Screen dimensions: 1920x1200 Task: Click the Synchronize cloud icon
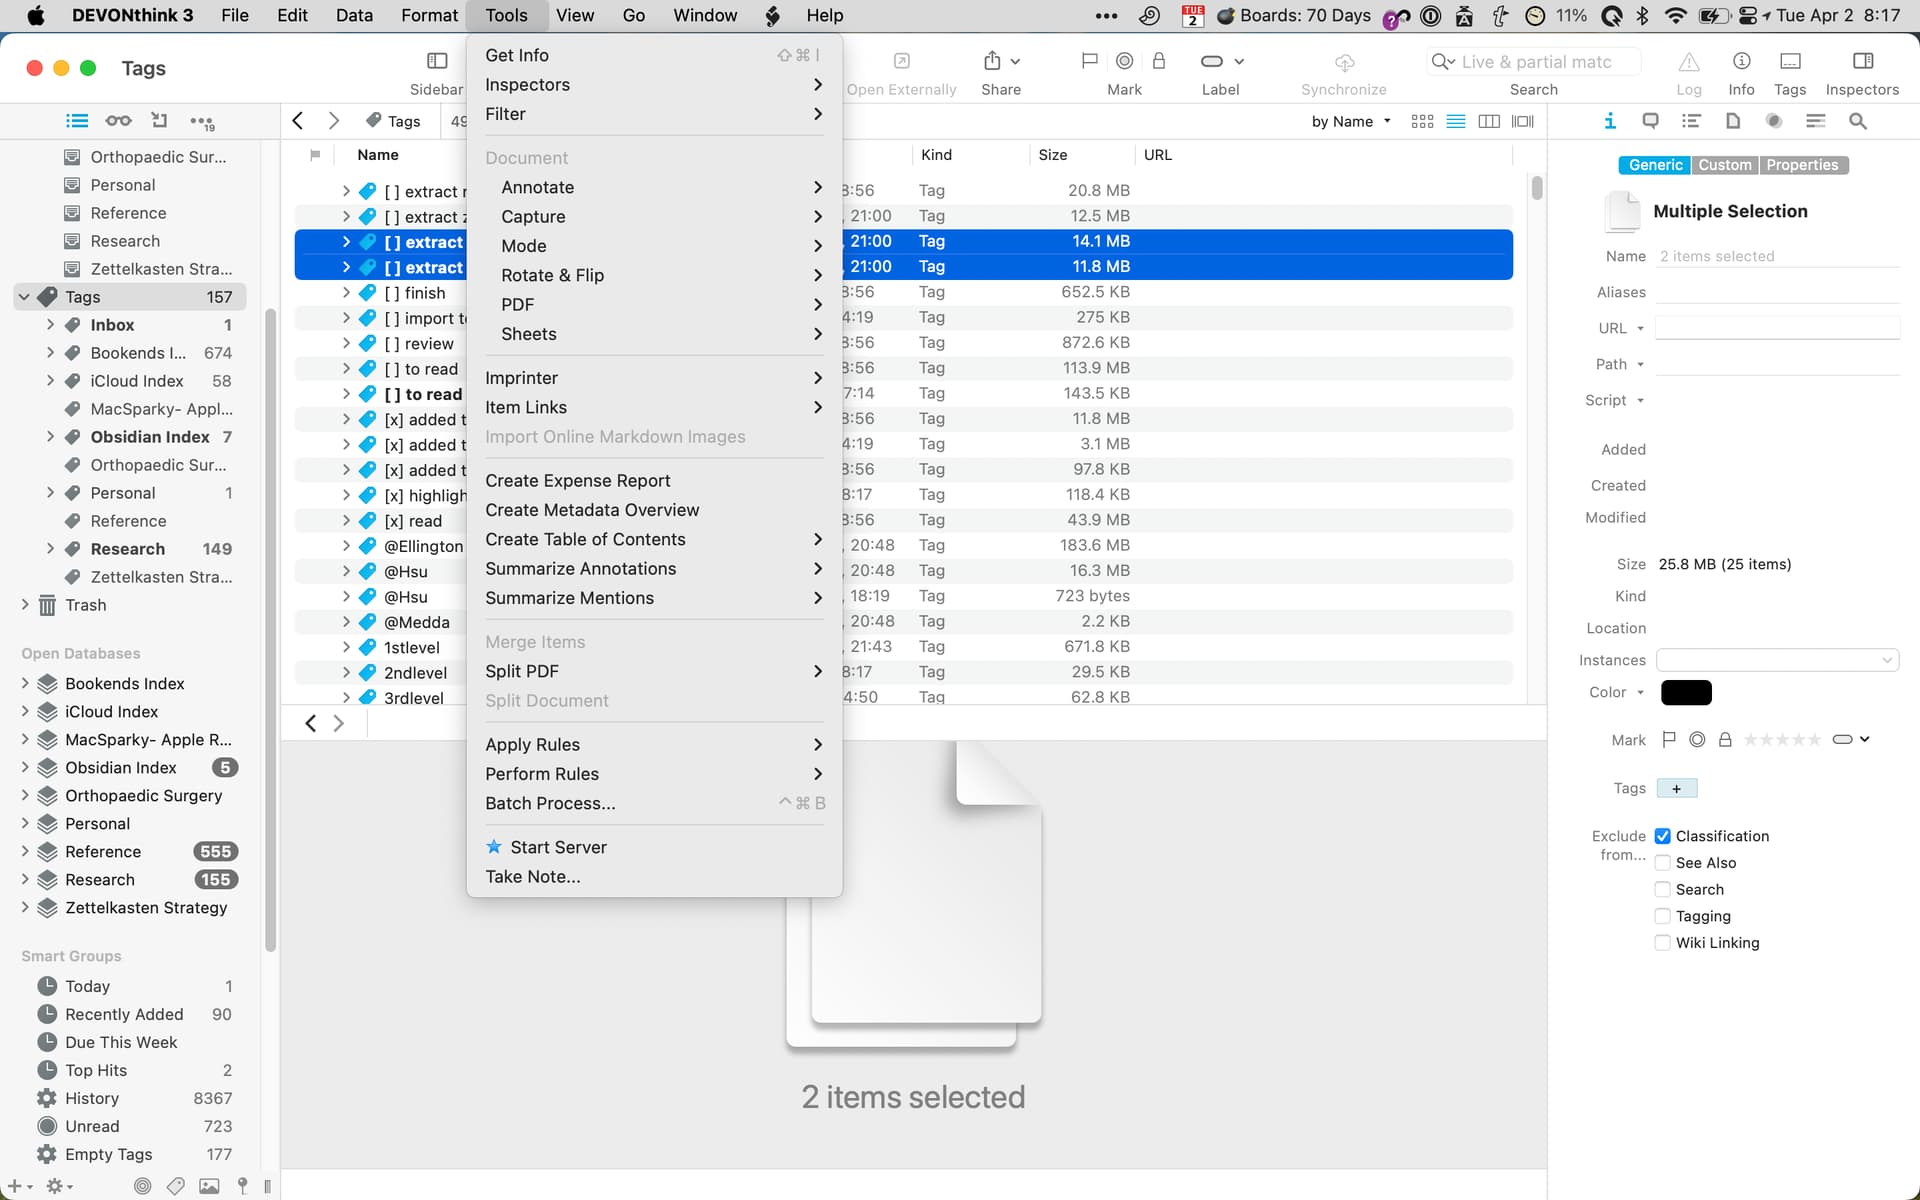(x=1344, y=62)
